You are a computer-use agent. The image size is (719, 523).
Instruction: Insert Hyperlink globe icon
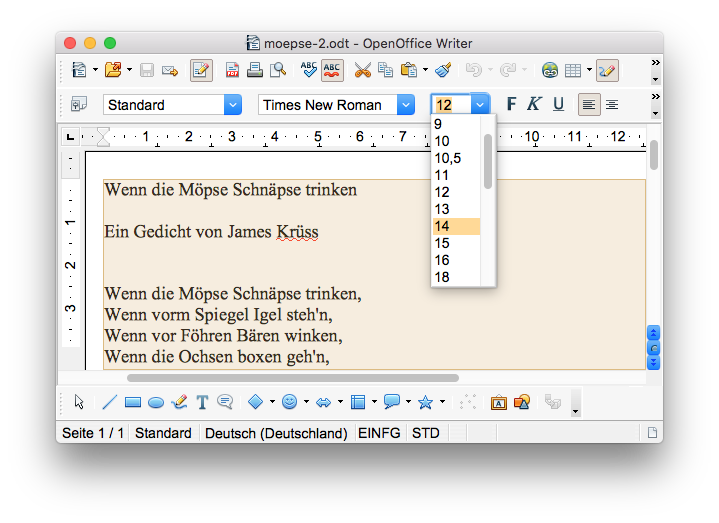(x=550, y=70)
